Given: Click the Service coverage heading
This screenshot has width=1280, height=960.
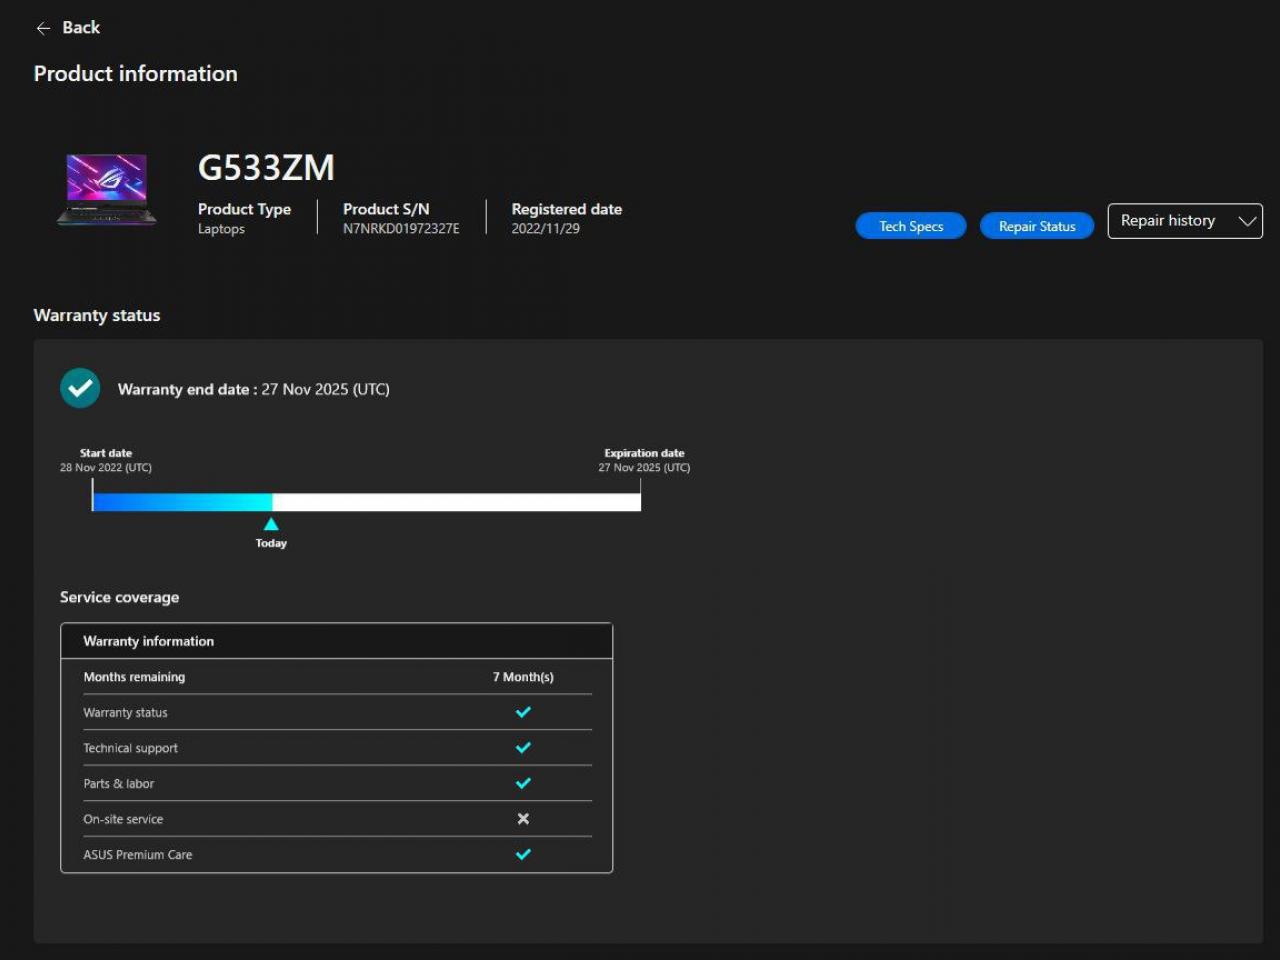Looking at the screenshot, I should pos(119,597).
